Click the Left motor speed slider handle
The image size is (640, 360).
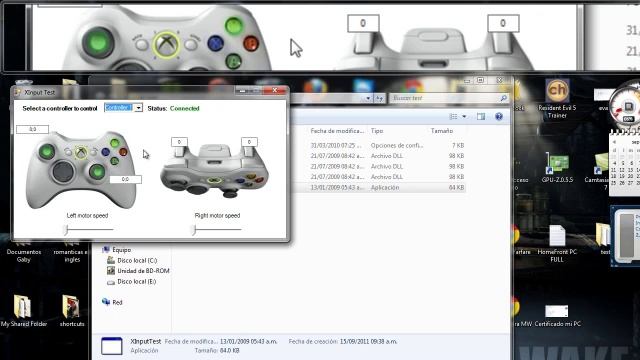tap(66, 230)
